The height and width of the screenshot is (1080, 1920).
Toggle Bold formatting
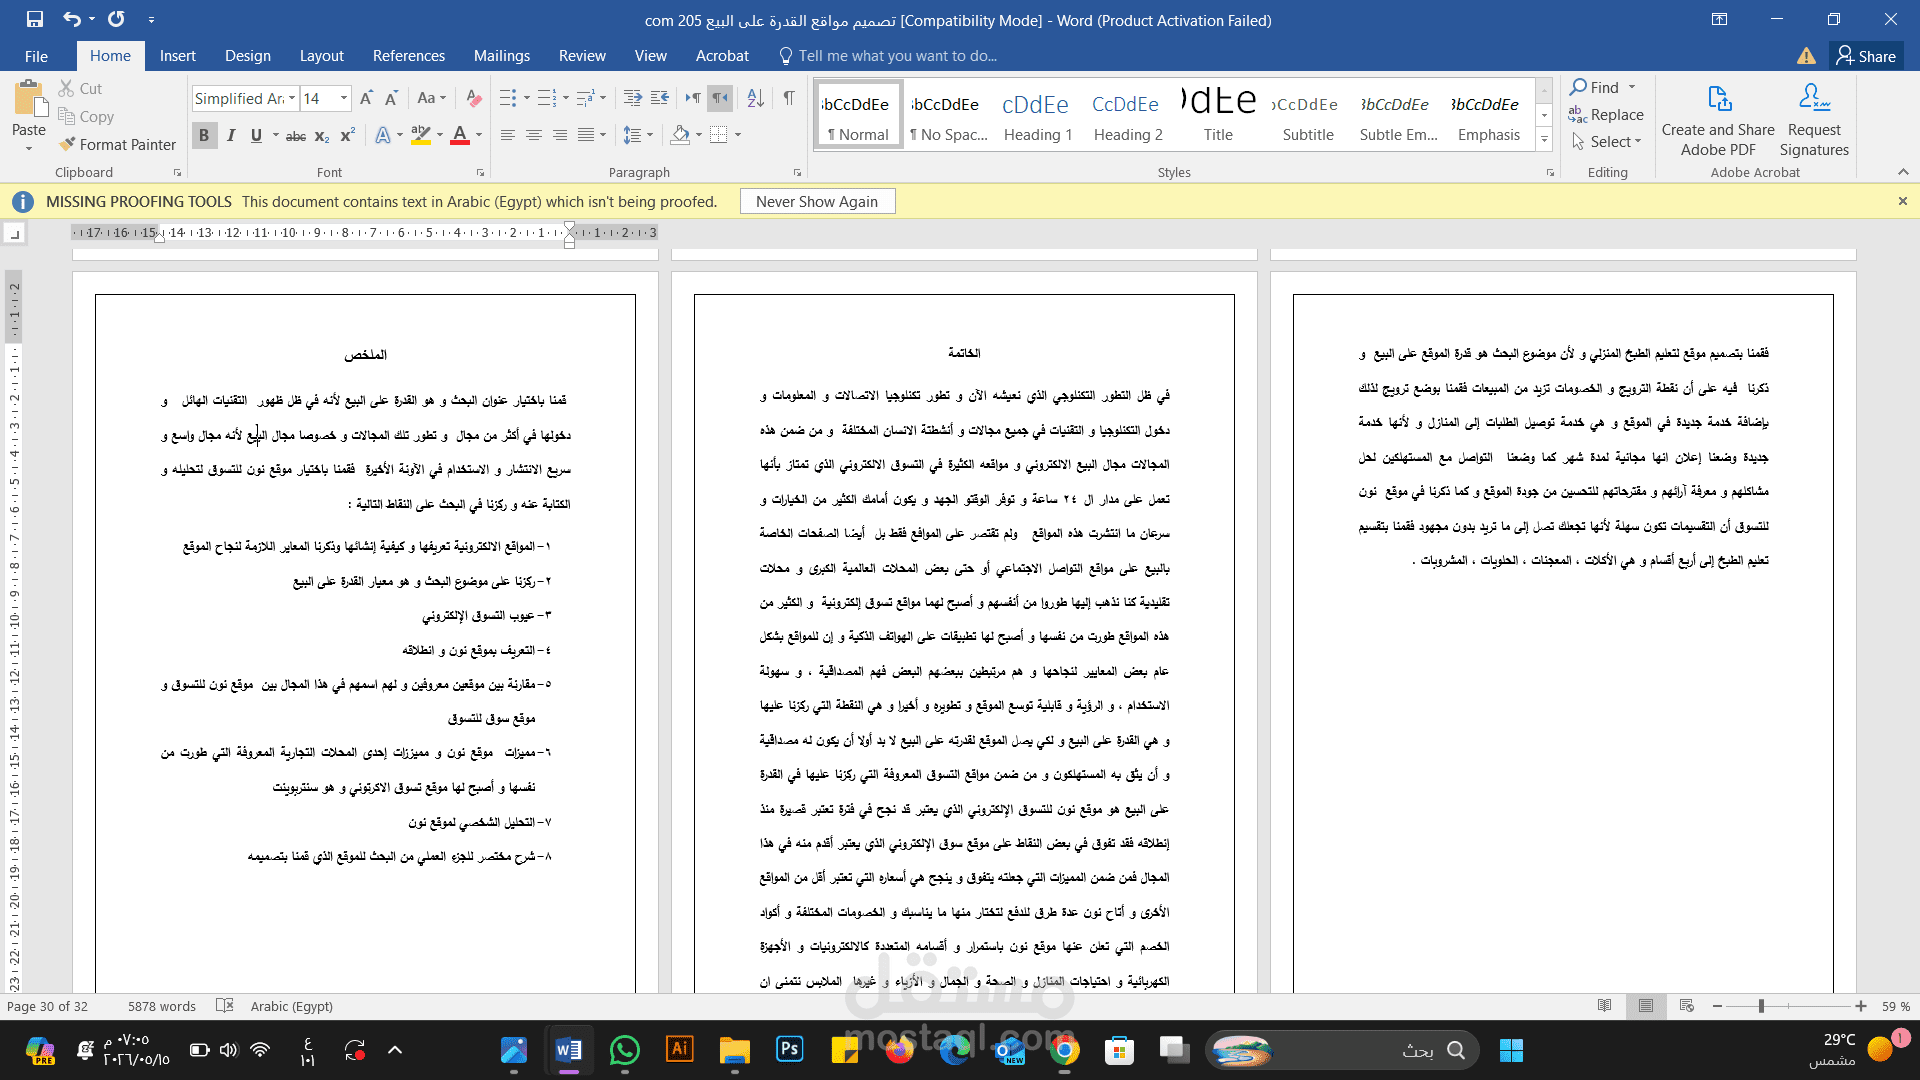point(204,135)
